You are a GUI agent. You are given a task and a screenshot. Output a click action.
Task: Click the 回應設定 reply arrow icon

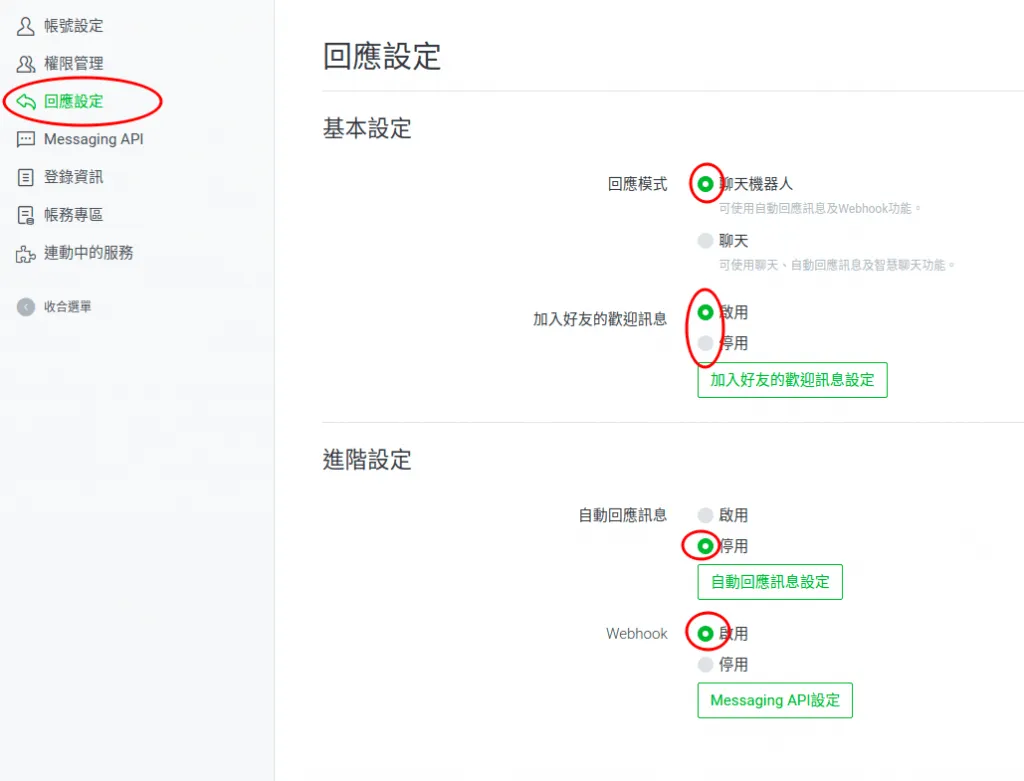26,101
